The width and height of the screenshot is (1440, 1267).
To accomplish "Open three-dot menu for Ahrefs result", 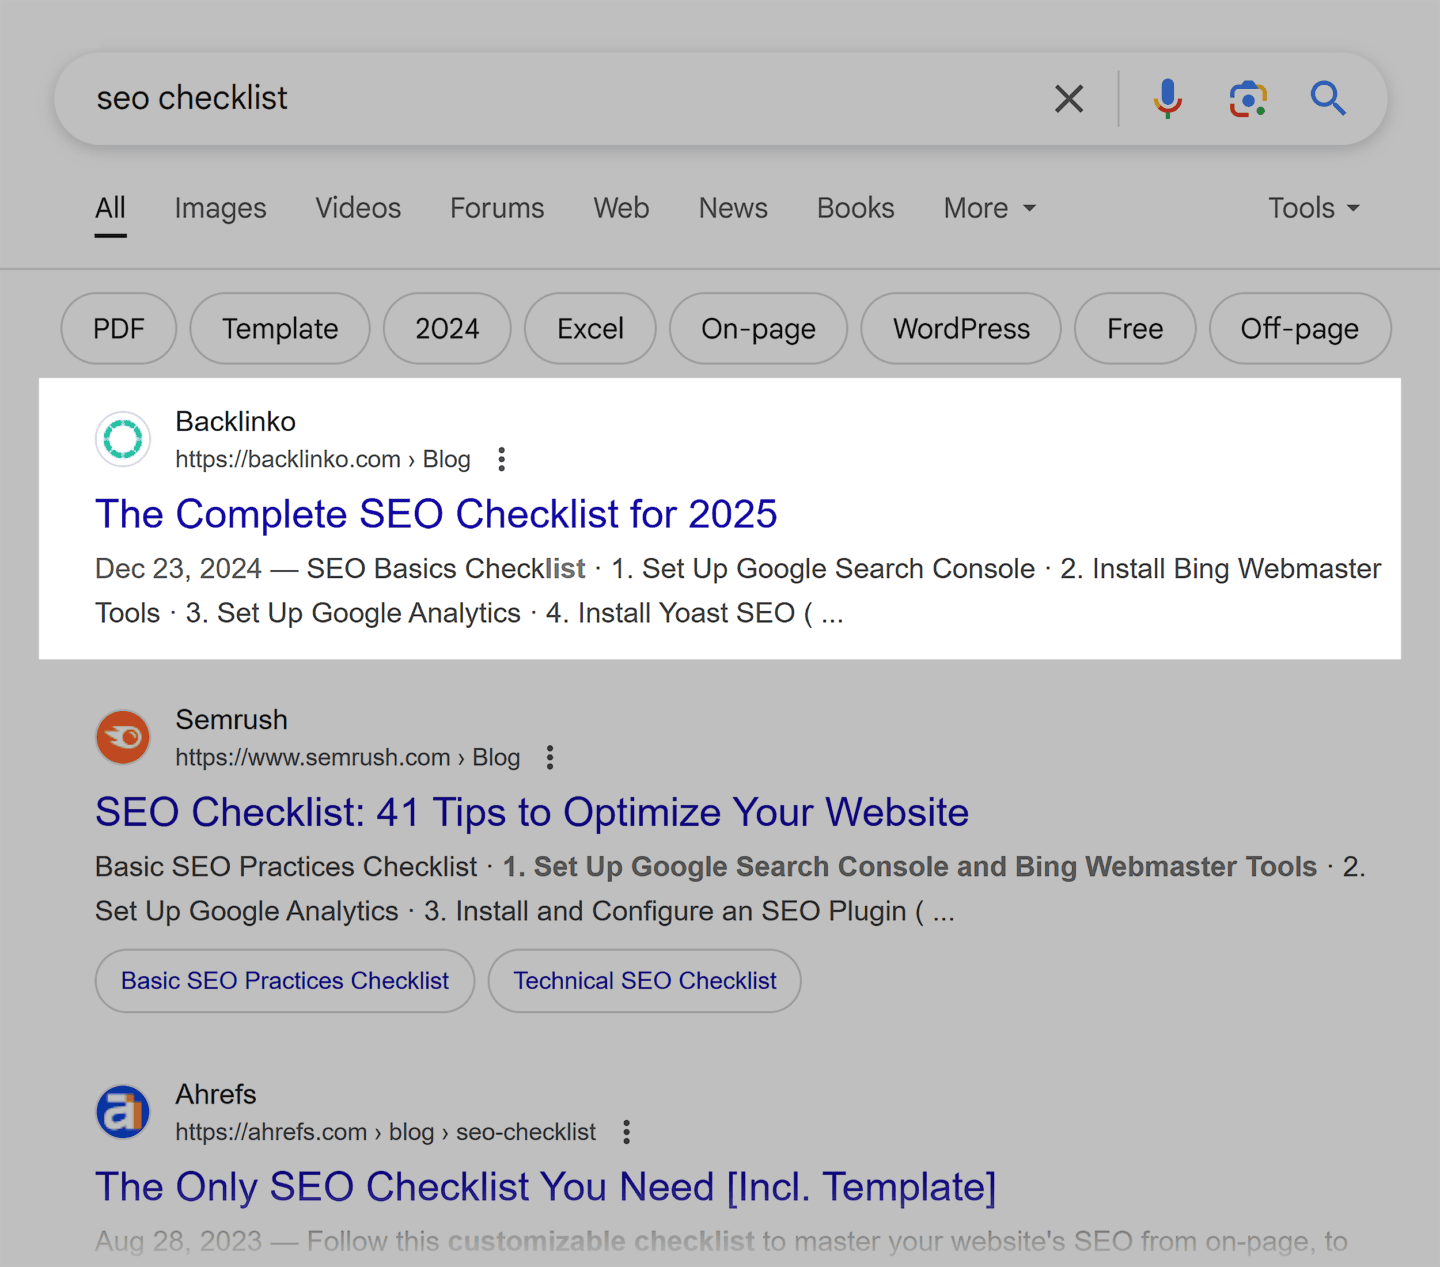I will pyautogui.click(x=626, y=1132).
